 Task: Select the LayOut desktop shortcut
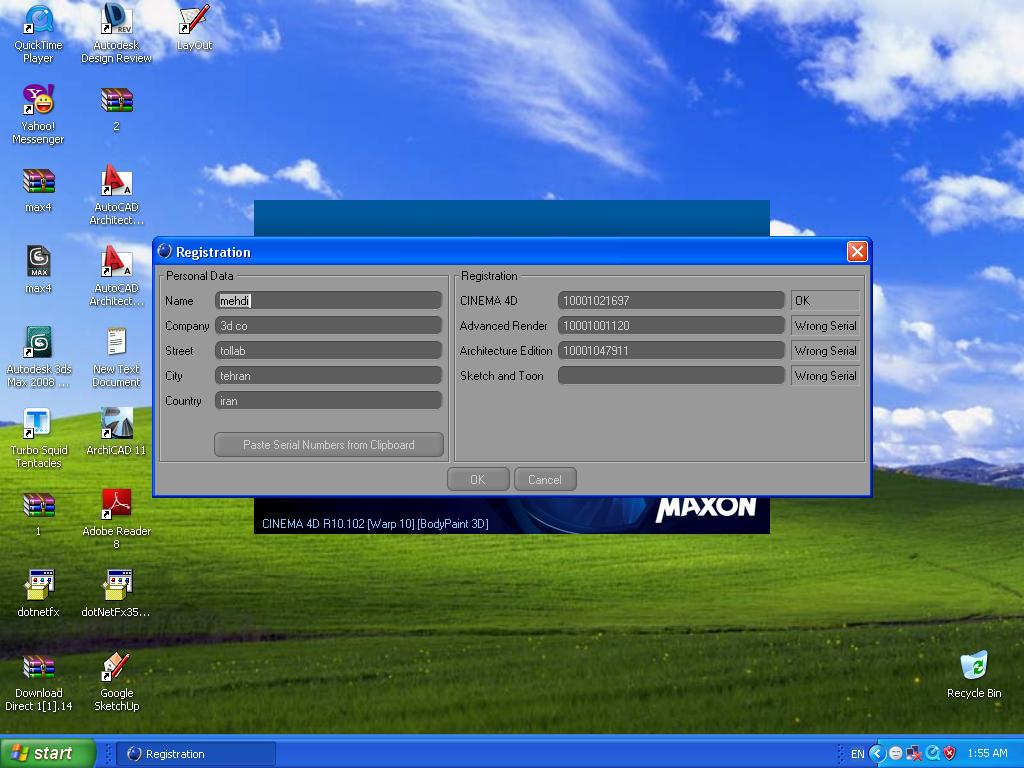point(194,28)
